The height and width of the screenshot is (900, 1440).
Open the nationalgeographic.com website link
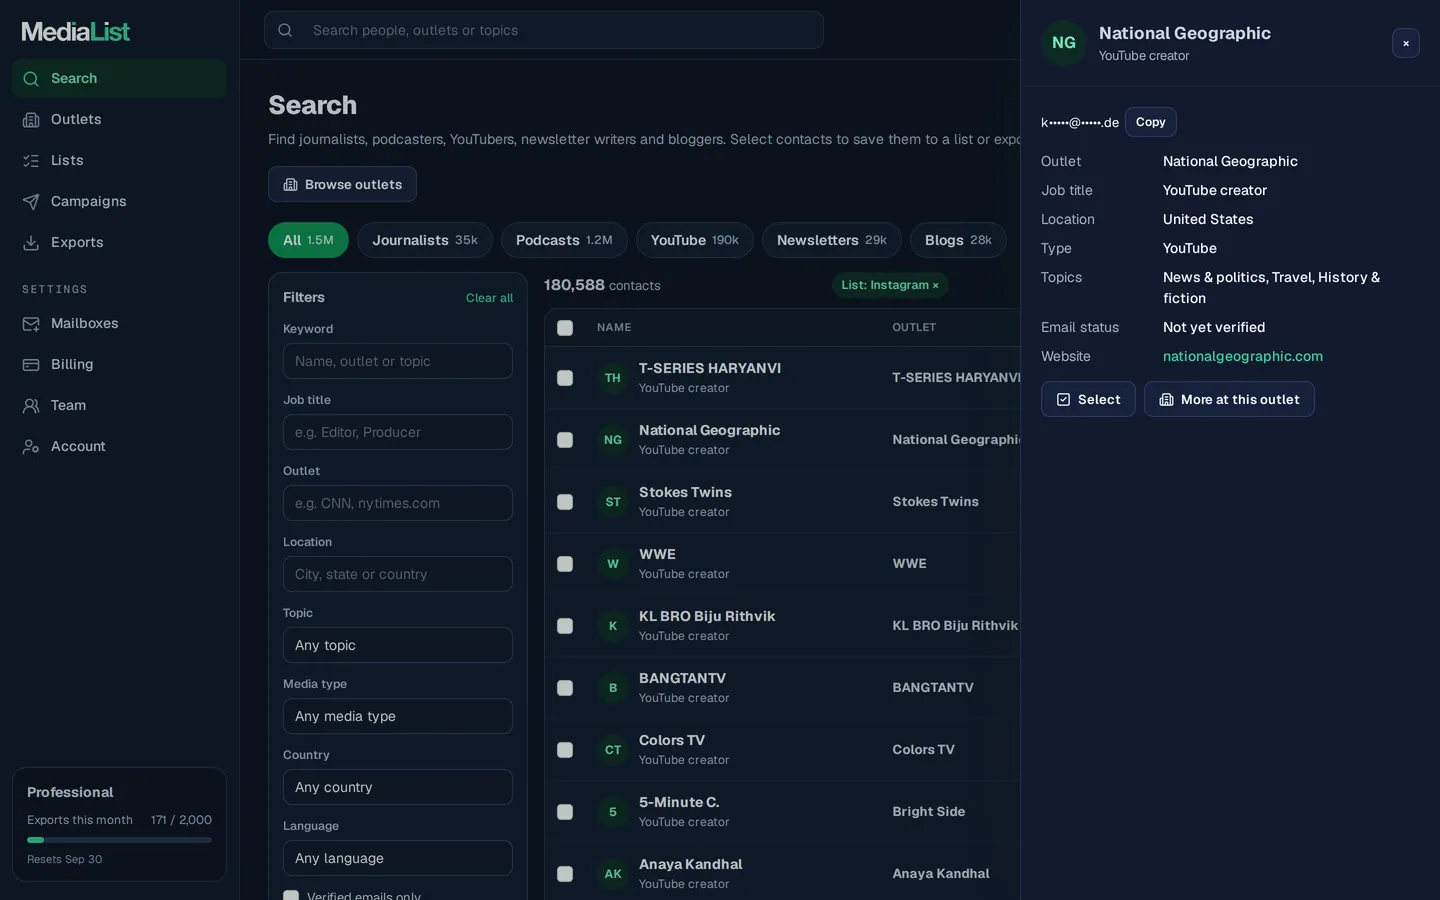click(1243, 356)
